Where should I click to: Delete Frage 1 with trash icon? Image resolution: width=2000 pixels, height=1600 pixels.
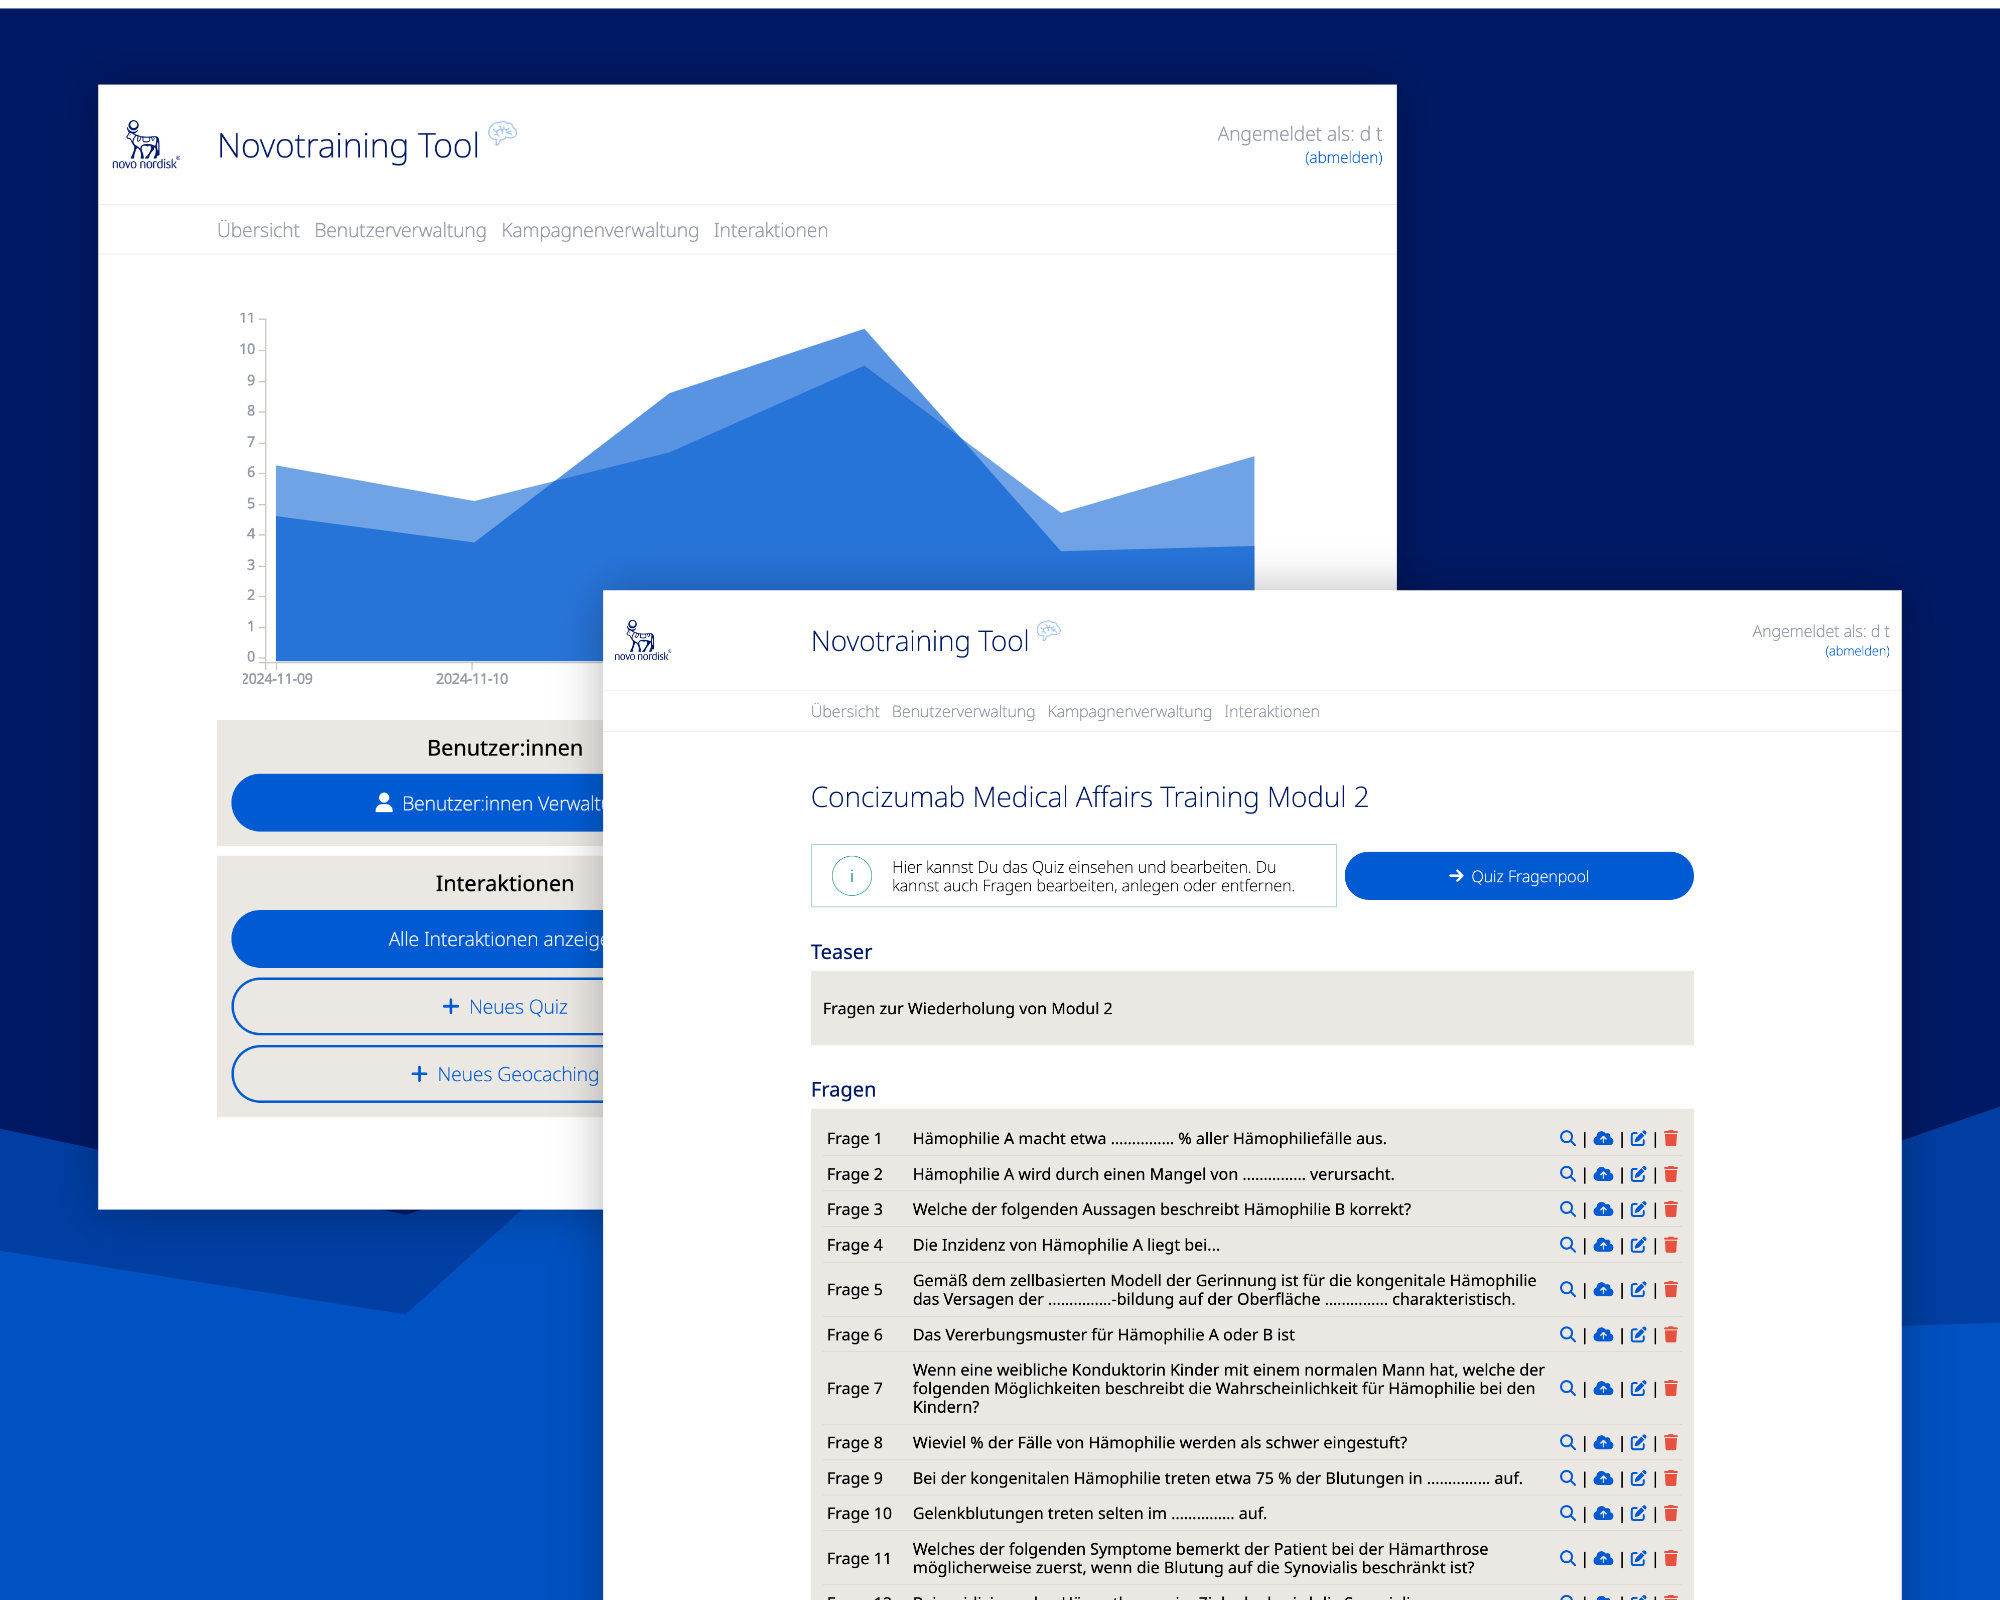[1671, 1138]
